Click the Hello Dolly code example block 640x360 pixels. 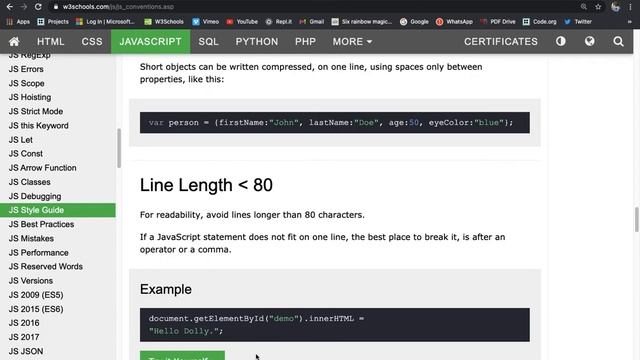[x=335, y=325]
